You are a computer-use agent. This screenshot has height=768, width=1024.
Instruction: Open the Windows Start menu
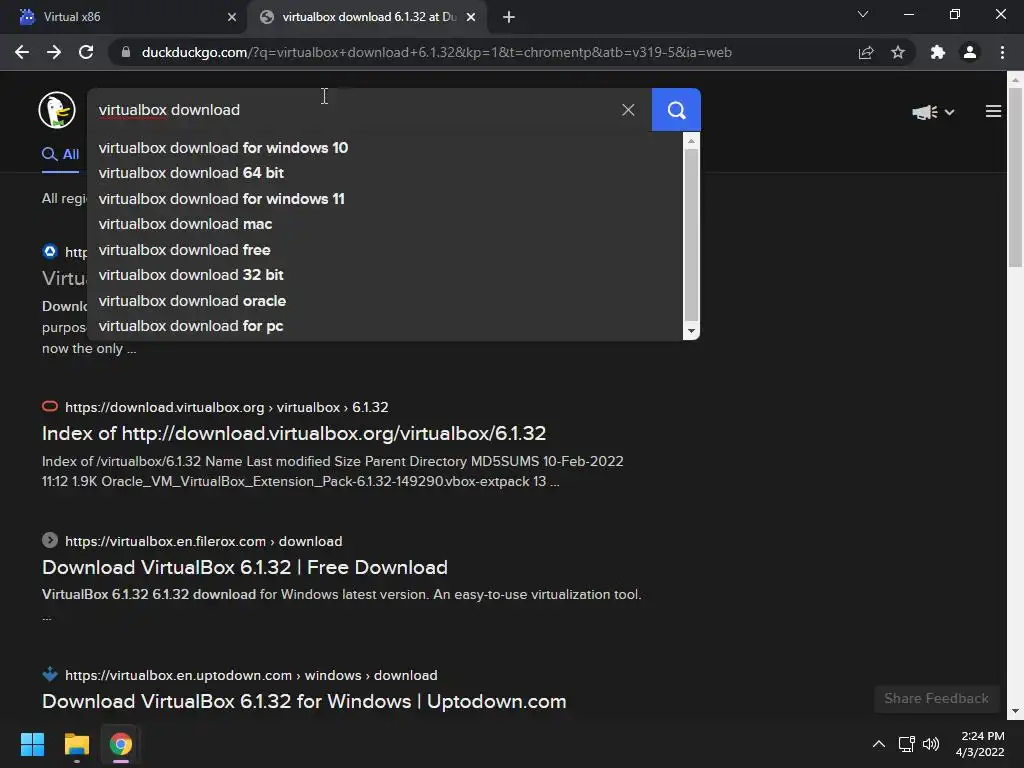32,744
